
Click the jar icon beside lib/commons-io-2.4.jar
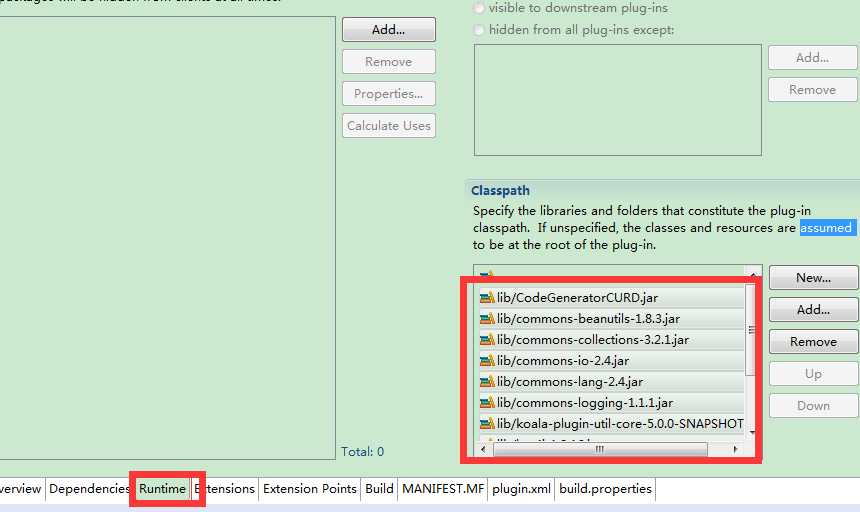(x=487, y=361)
